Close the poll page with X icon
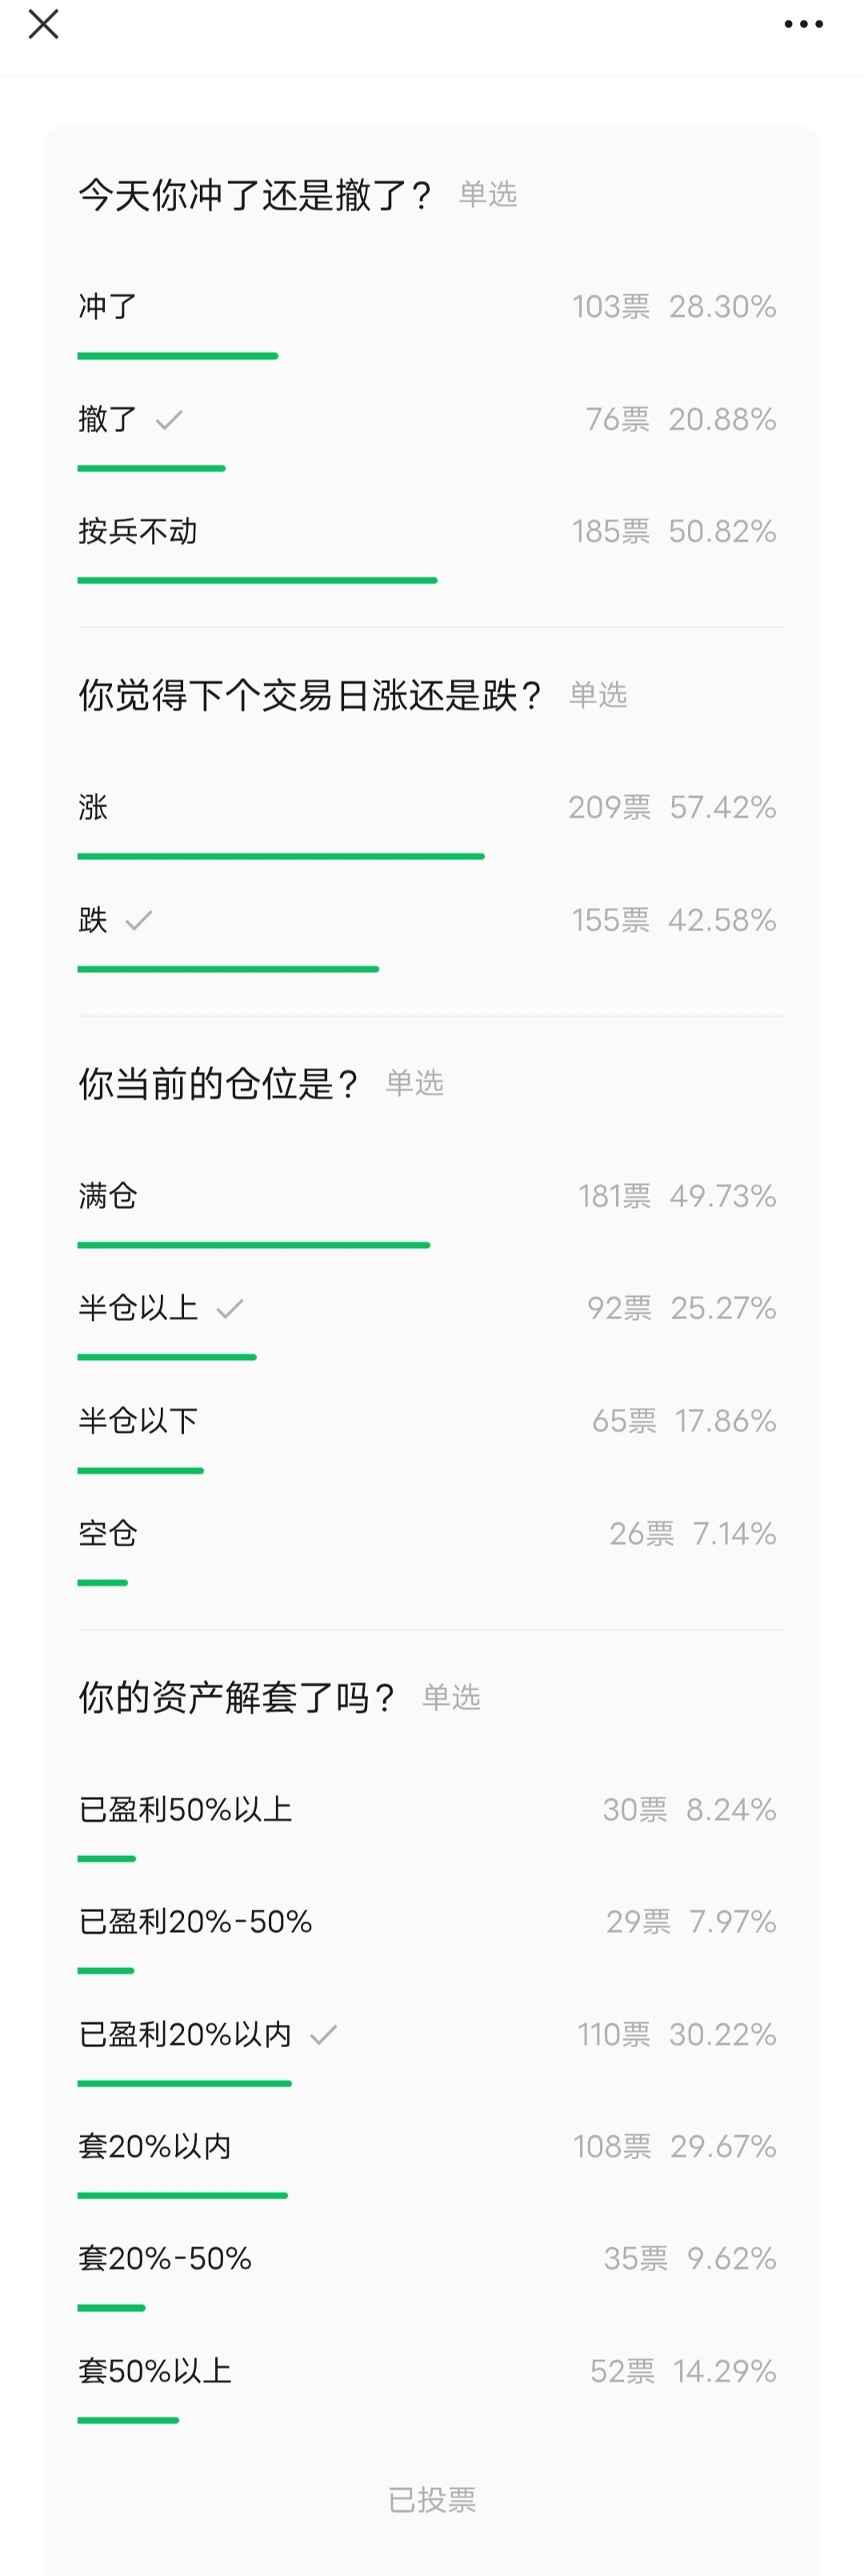Screen dimensions: 864x2576 (x=43, y=24)
